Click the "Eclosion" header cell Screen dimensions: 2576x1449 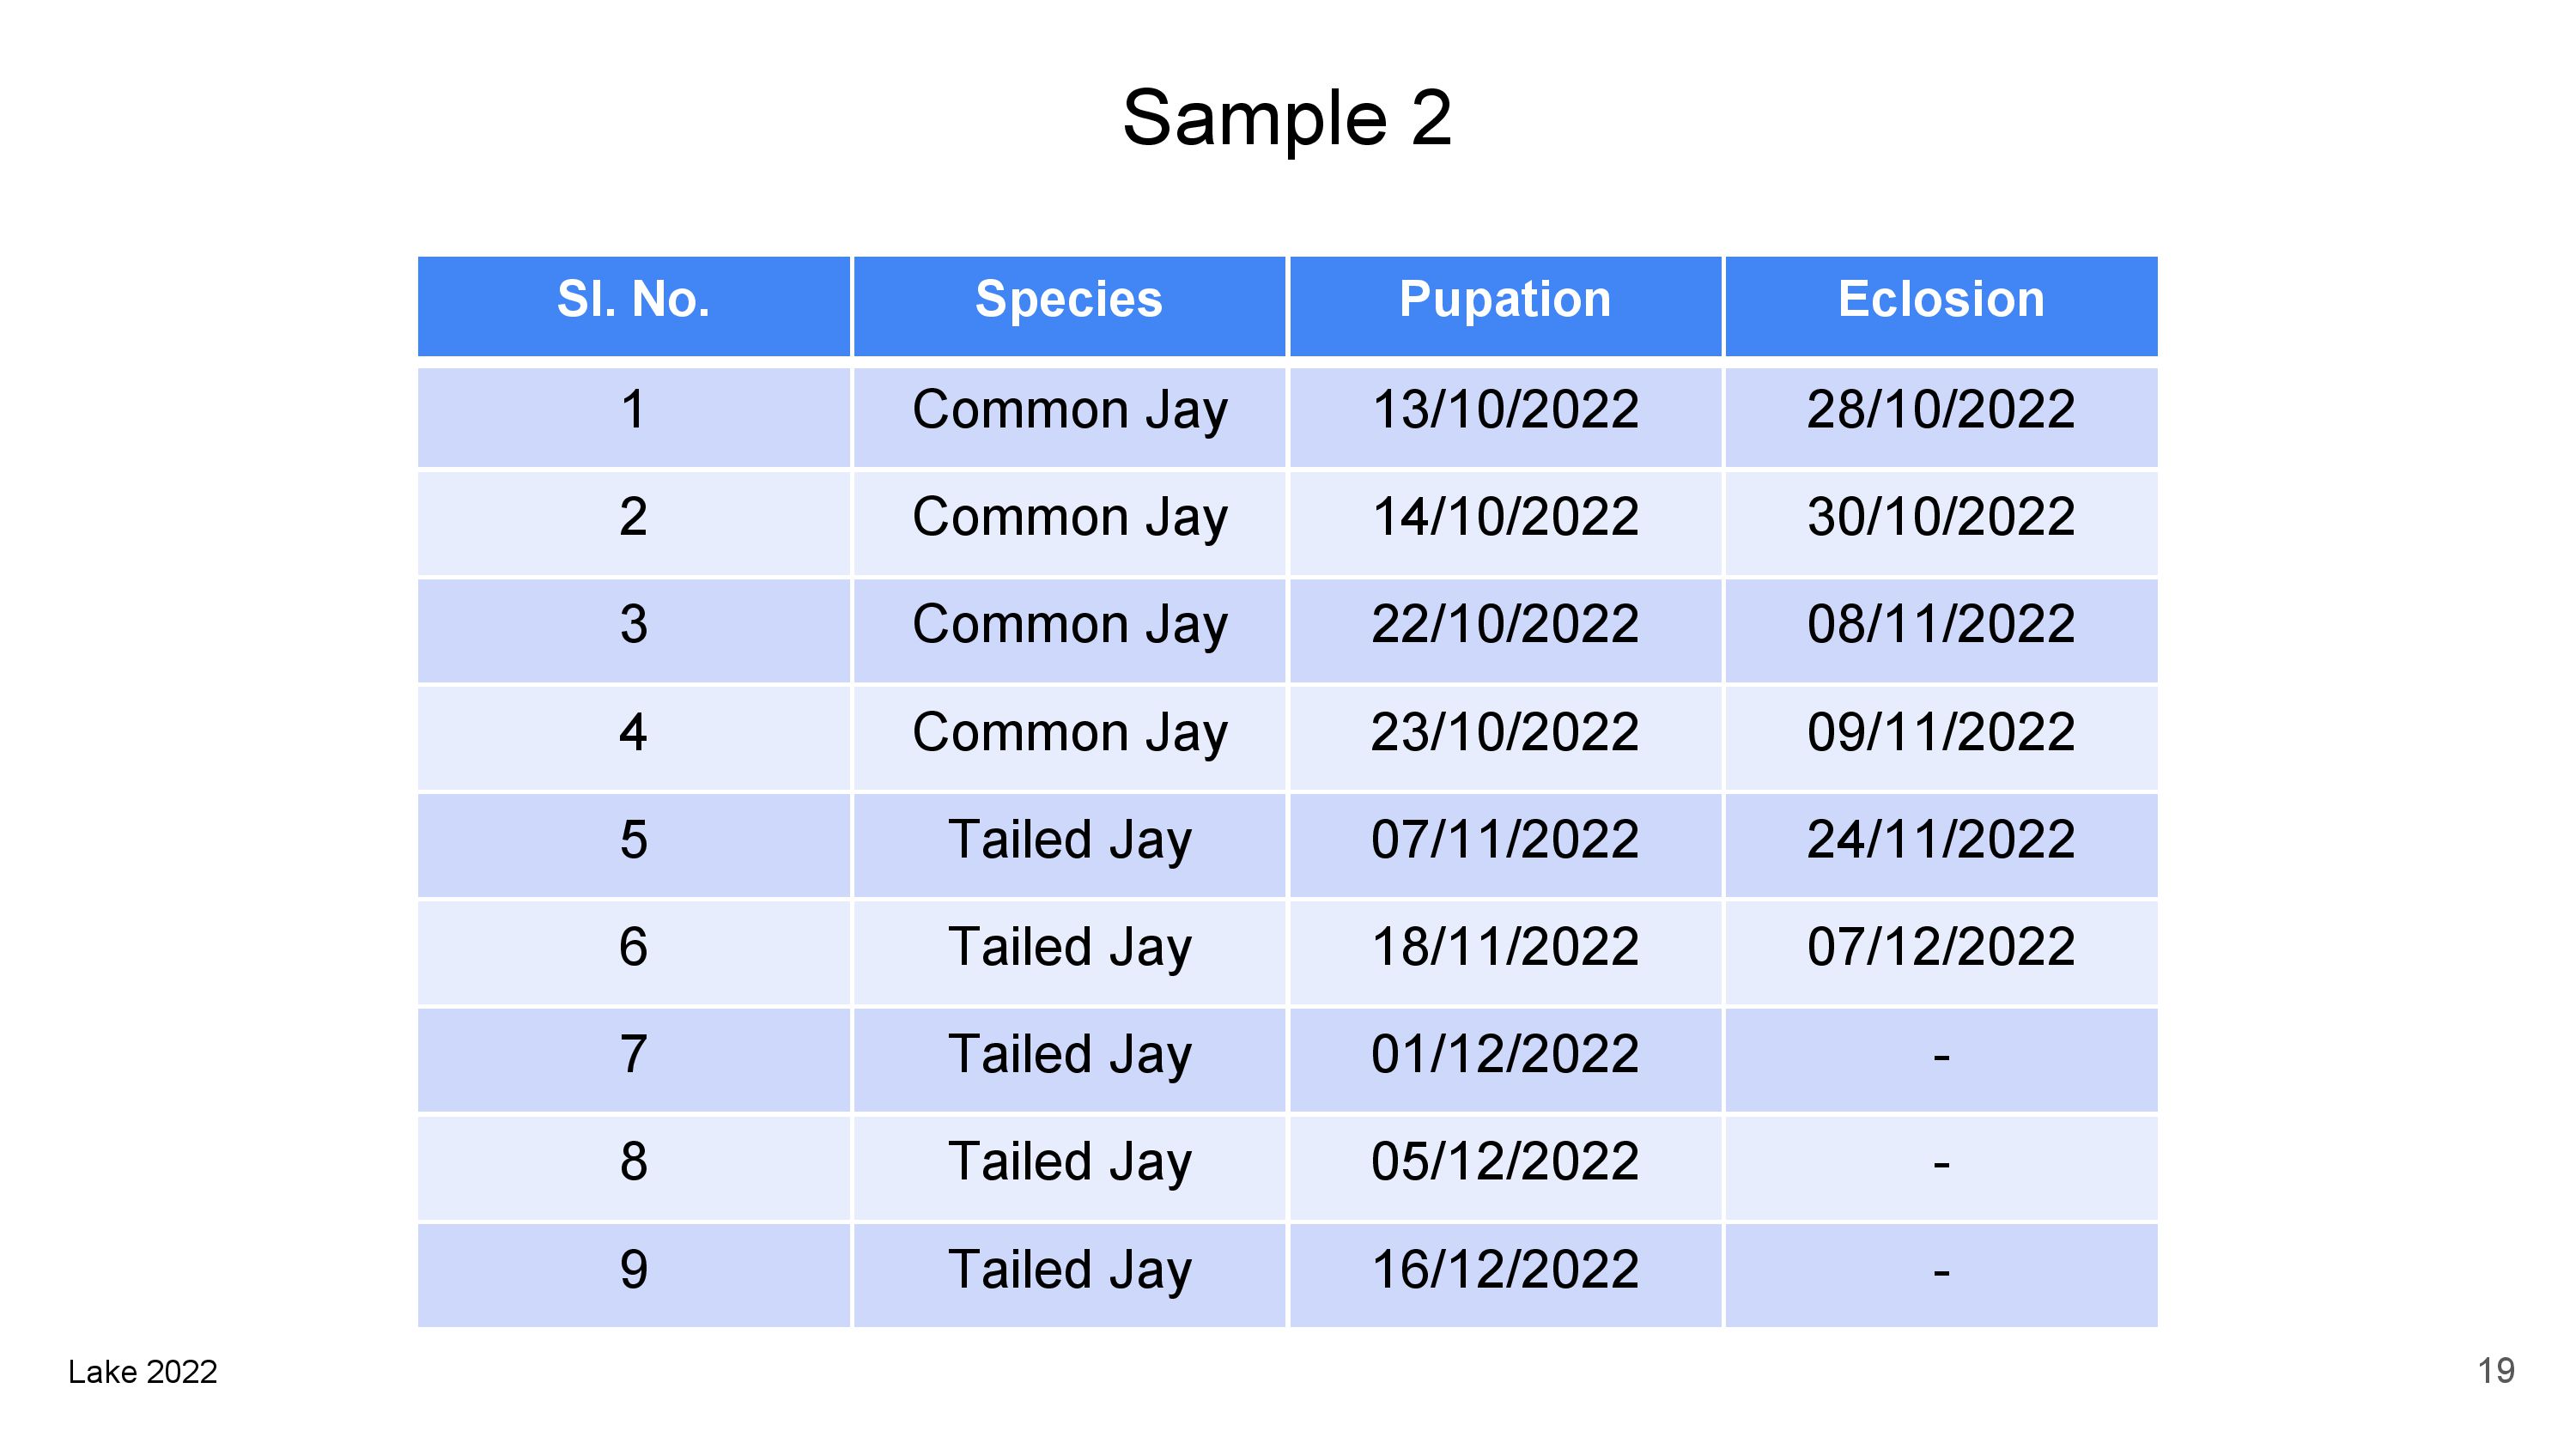coord(1941,300)
